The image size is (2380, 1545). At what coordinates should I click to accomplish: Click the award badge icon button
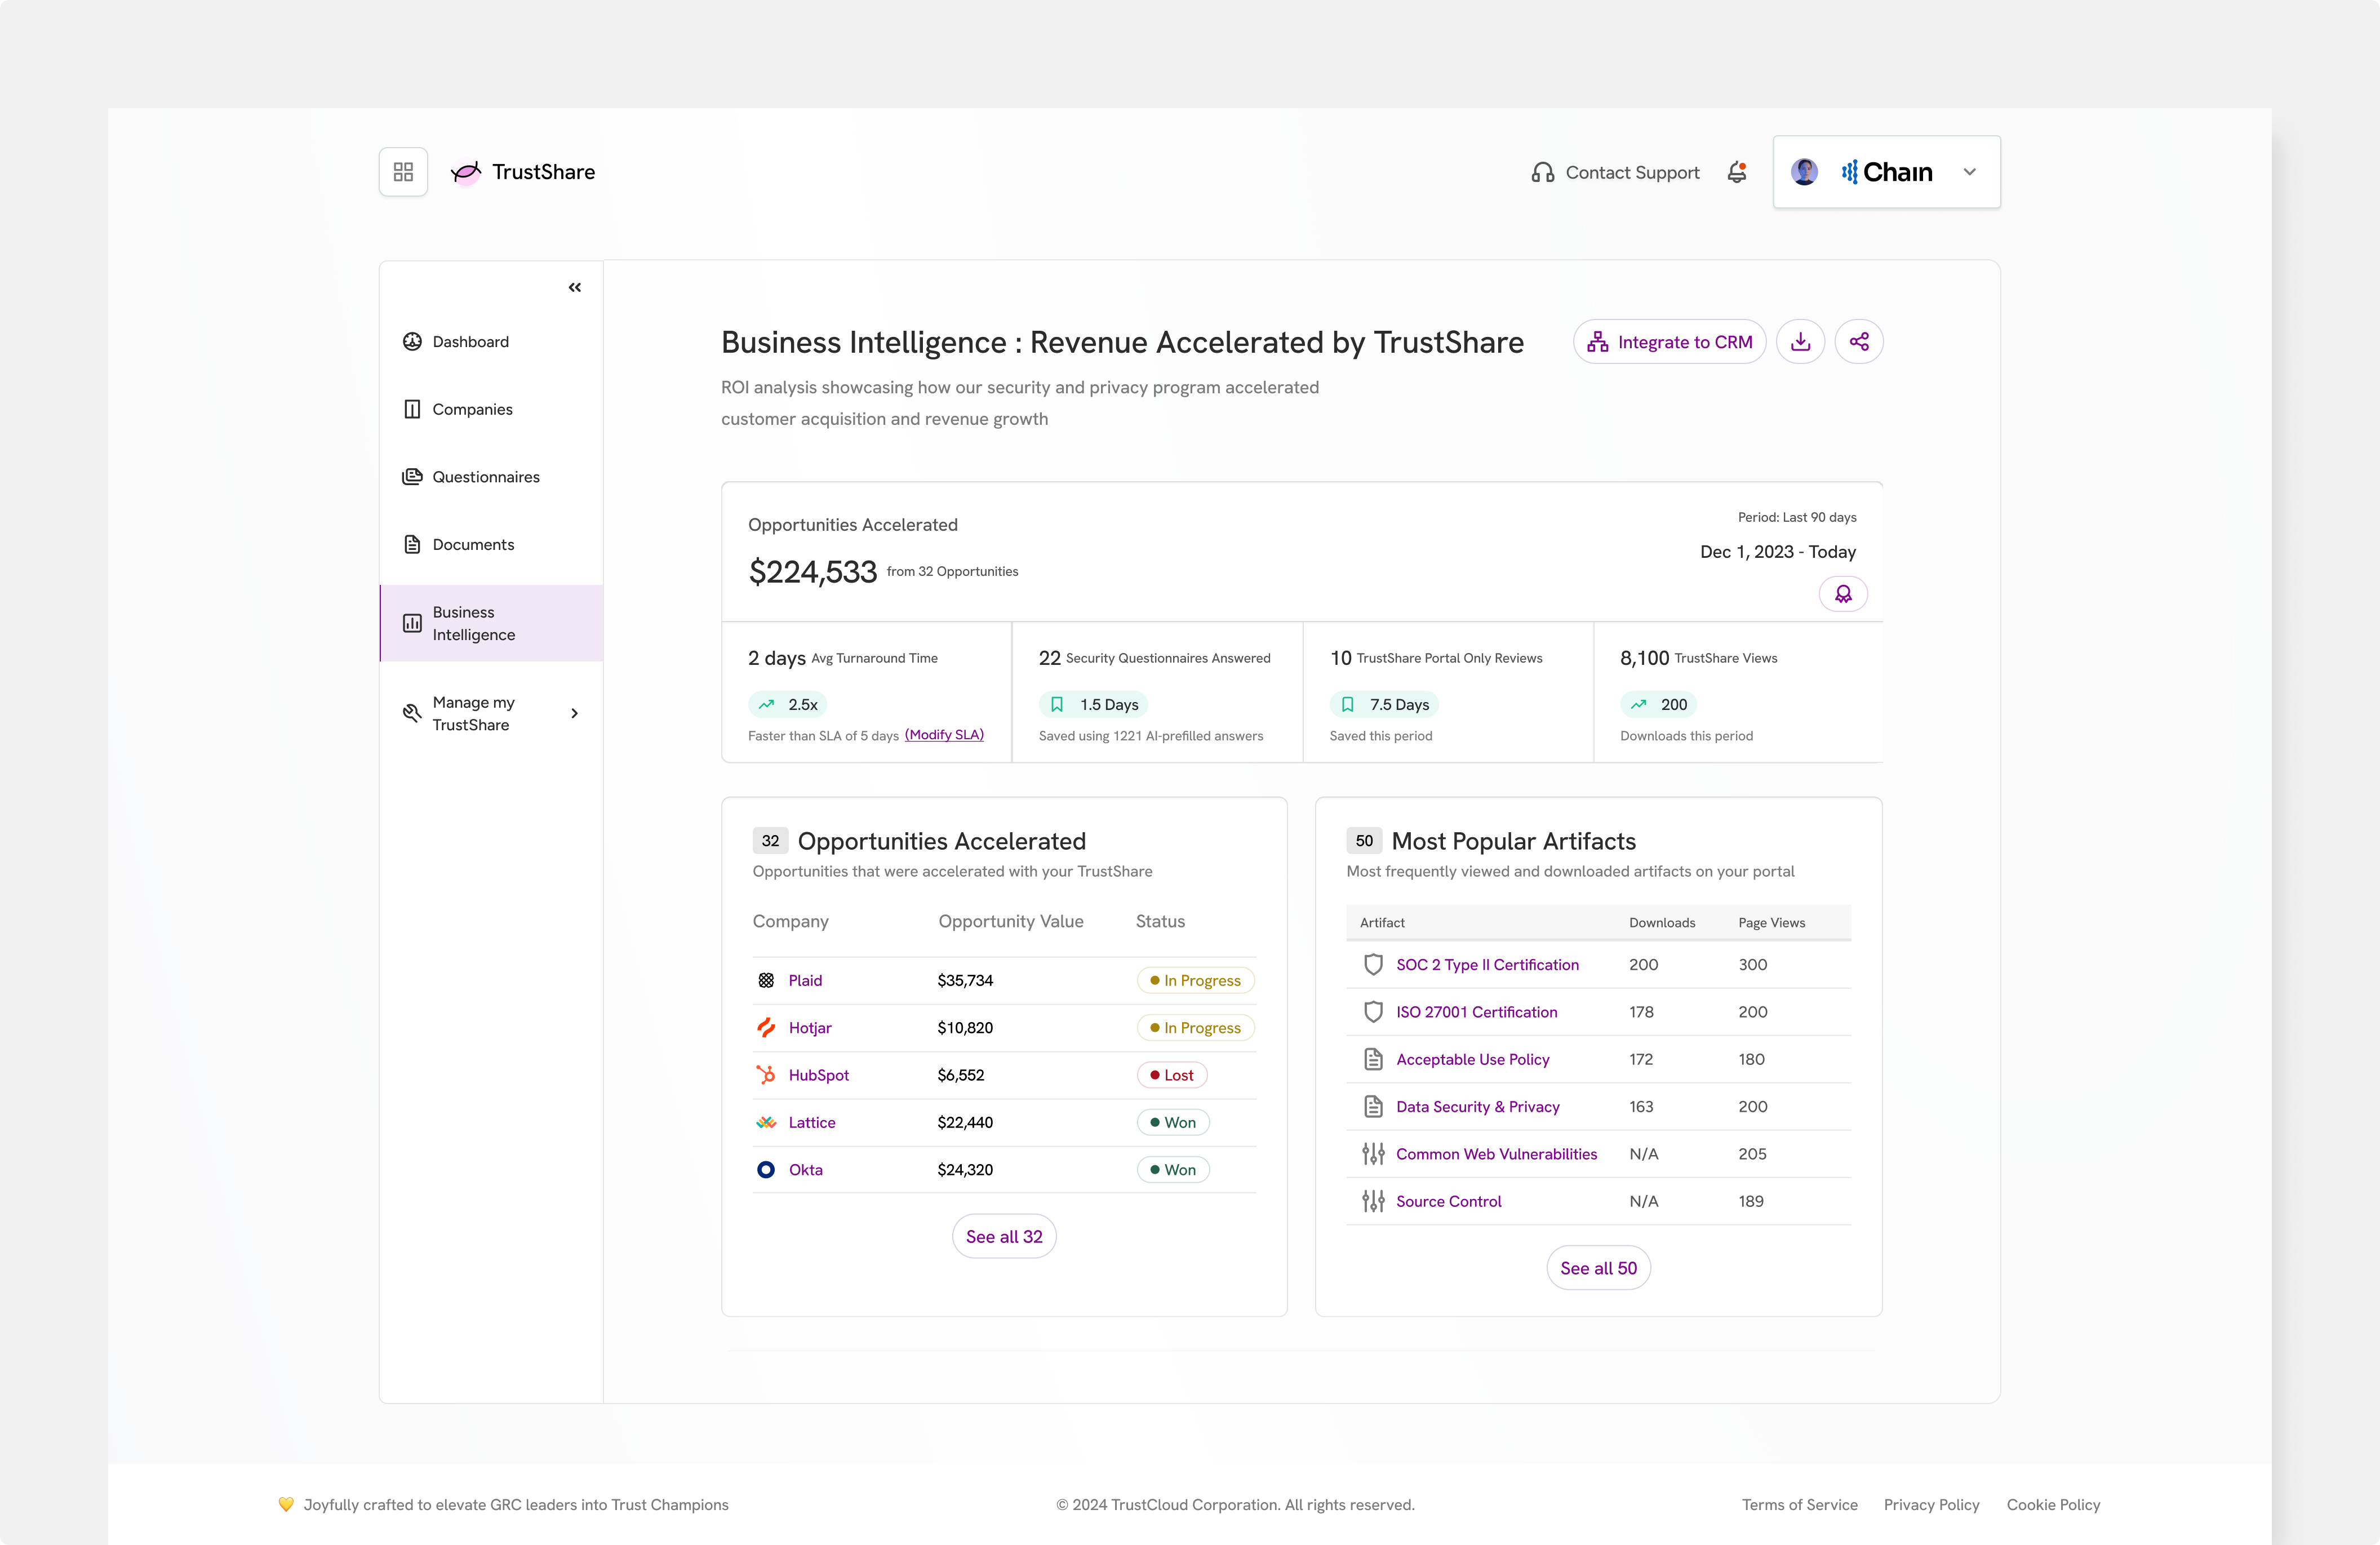[x=1843, y=594]
